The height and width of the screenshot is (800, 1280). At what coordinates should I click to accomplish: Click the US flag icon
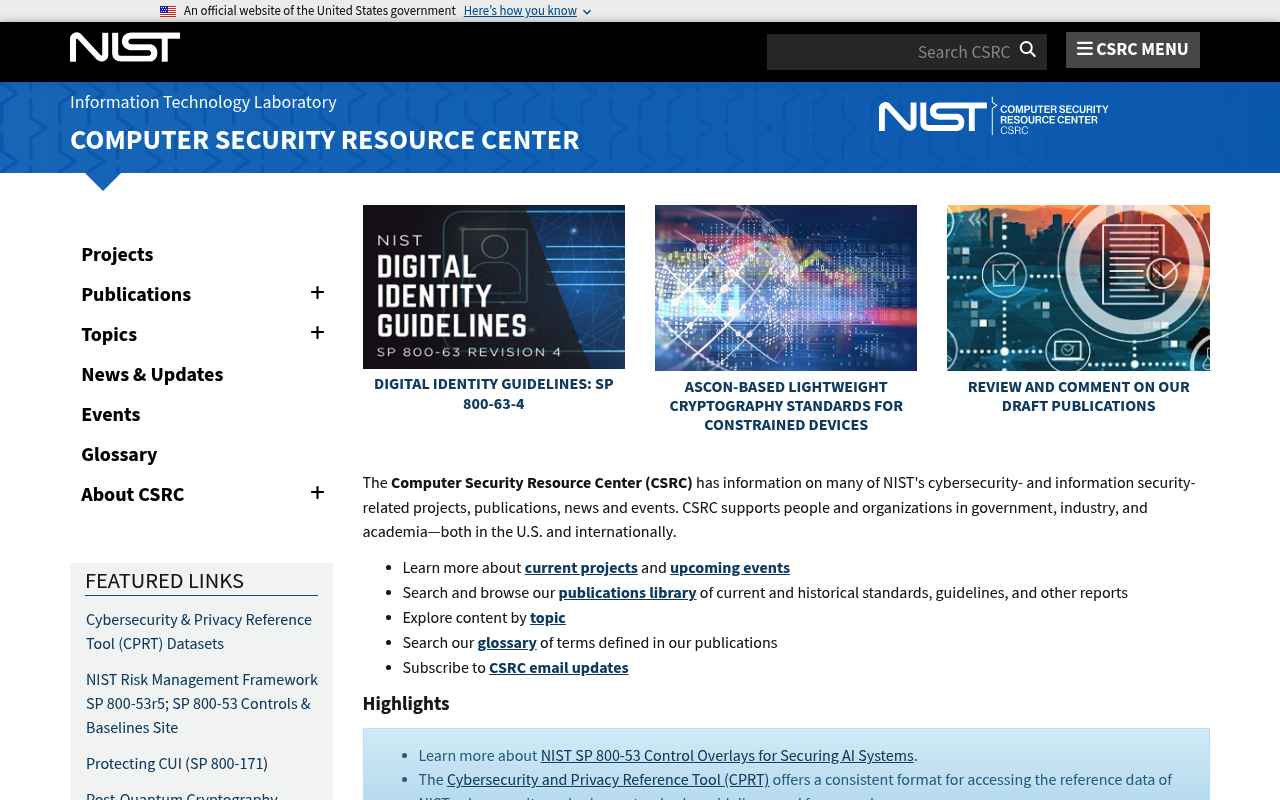pos(168,11)
